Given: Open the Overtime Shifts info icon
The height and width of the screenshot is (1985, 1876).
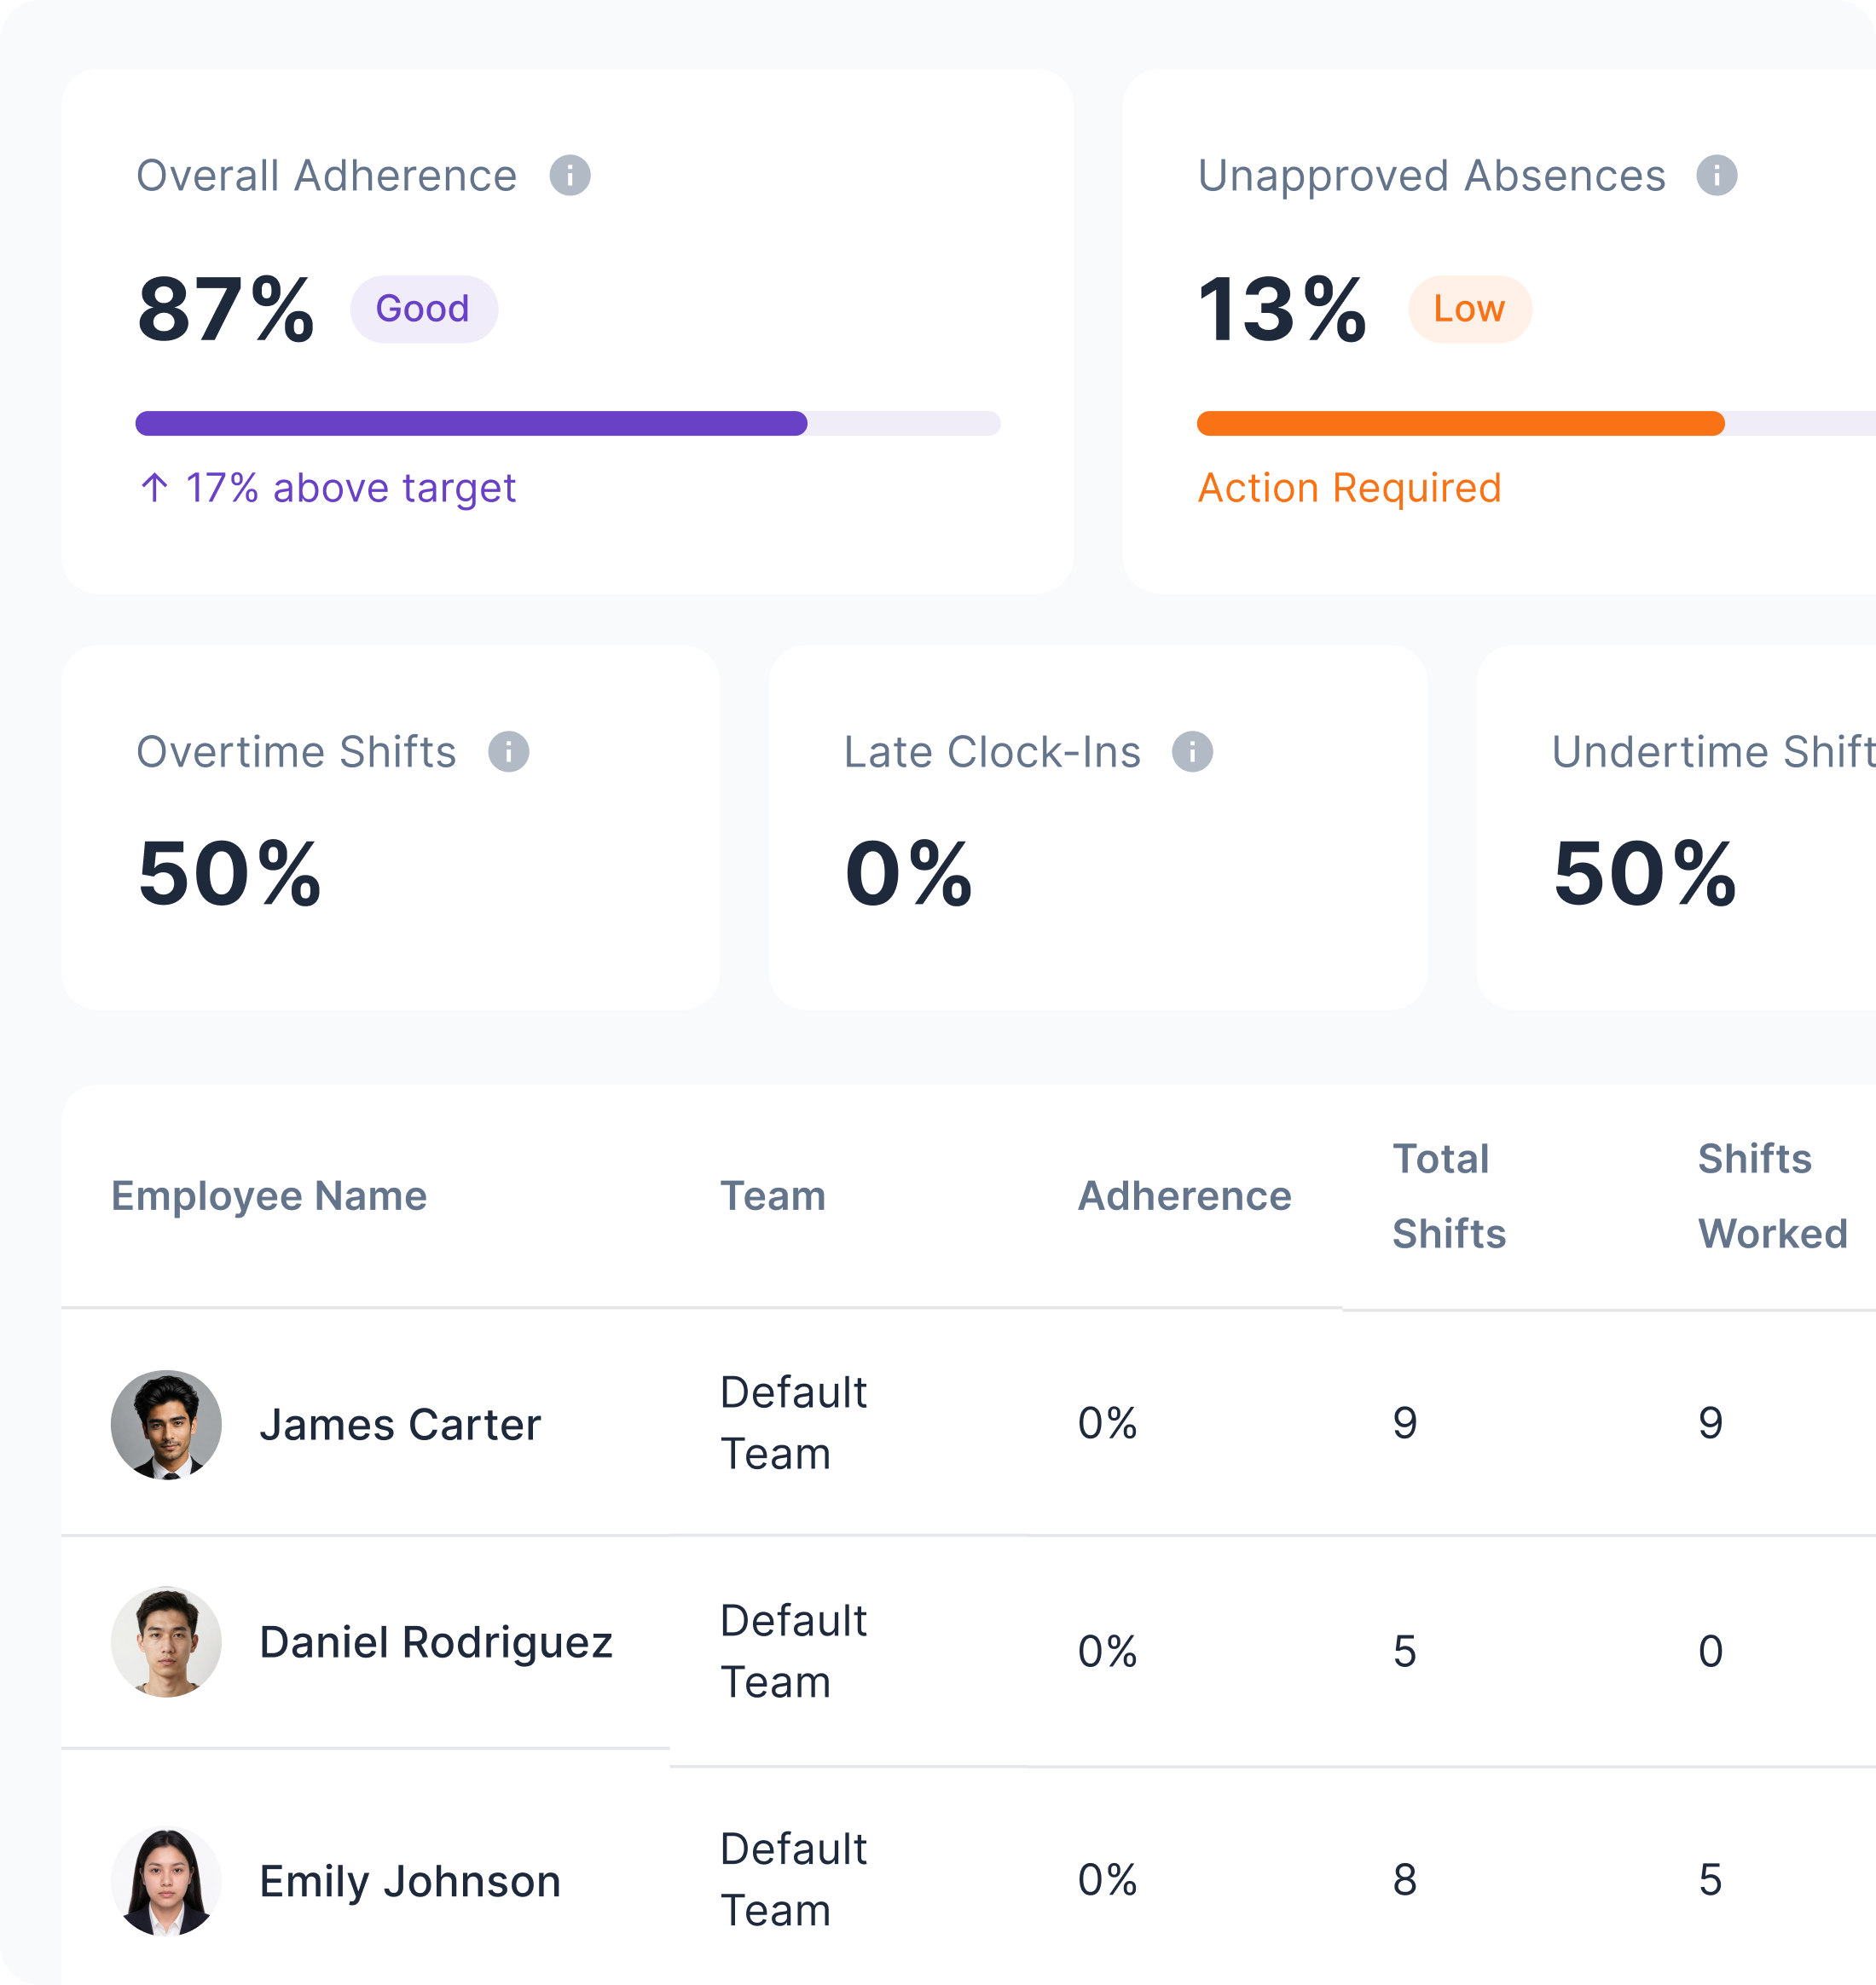Looking at the screenshot, I should pos(509,752).
